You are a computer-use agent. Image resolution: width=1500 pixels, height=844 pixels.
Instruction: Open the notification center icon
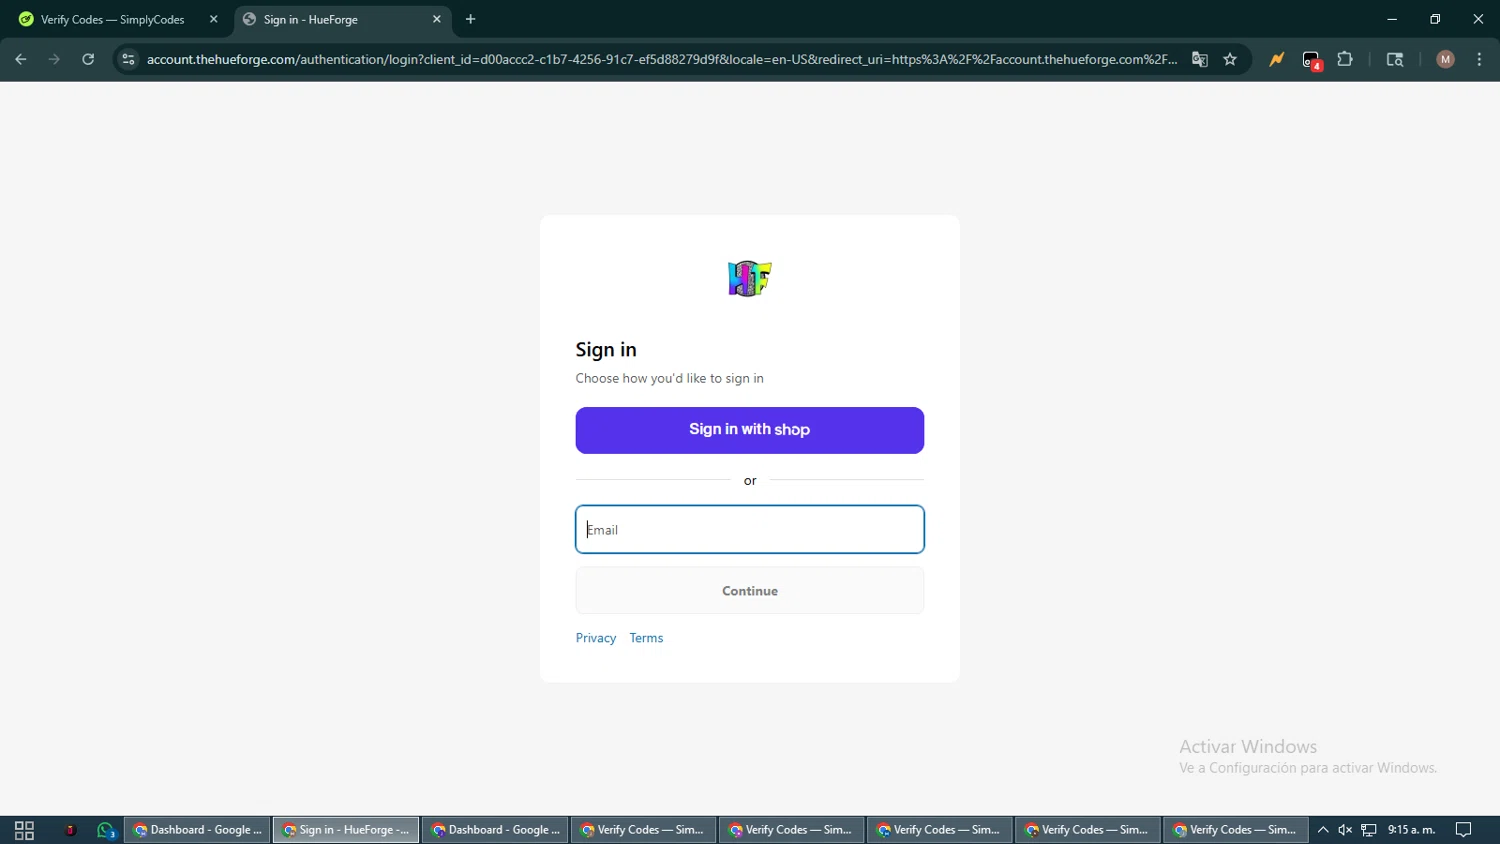click(x=1464, y=830)
